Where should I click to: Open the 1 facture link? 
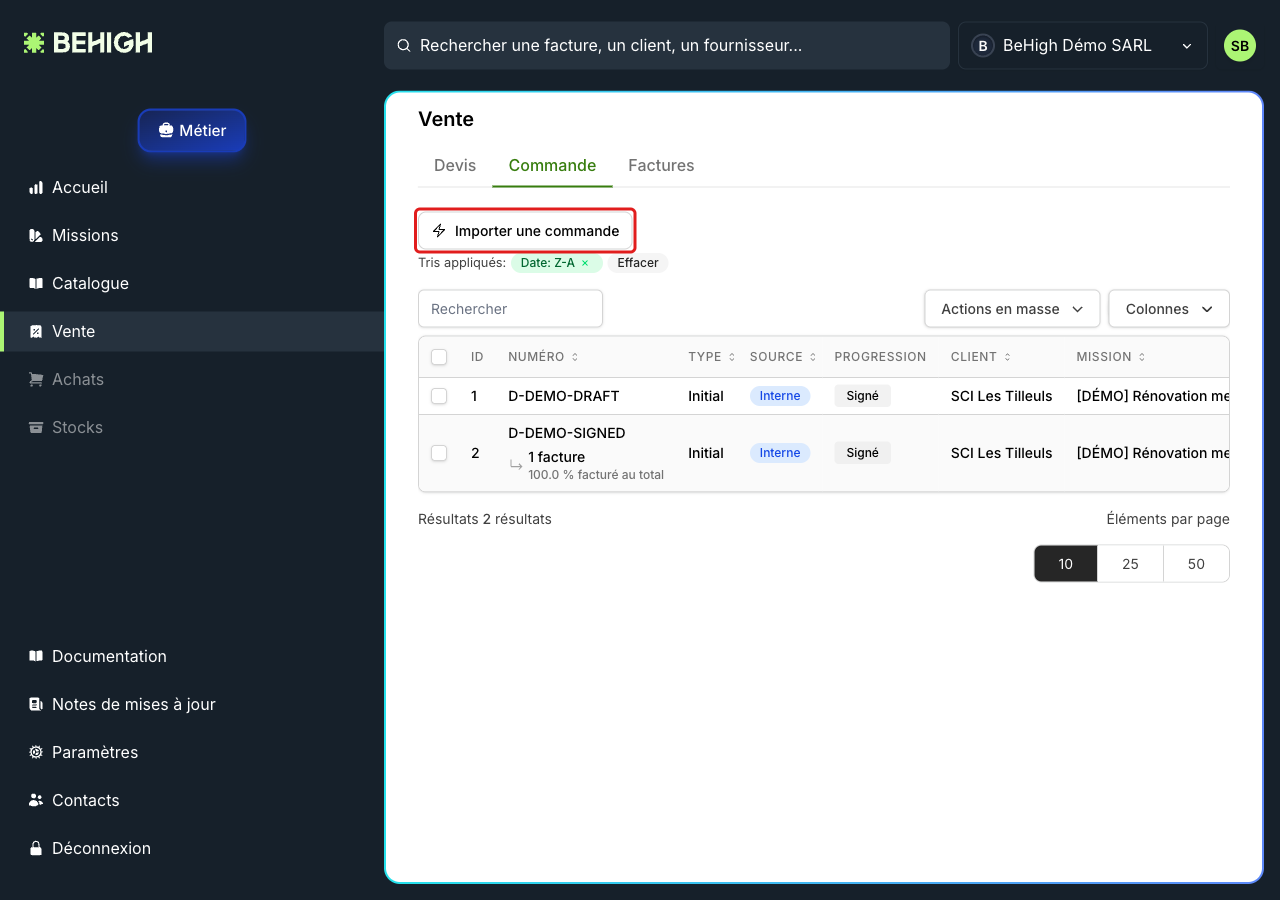coord(557,457)
